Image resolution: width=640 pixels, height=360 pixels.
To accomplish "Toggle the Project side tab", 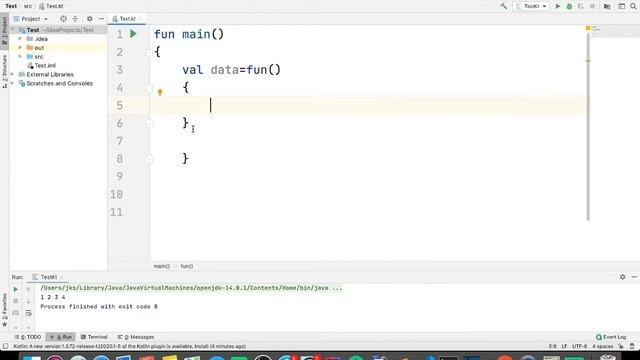I will click(x=4, y=31).
